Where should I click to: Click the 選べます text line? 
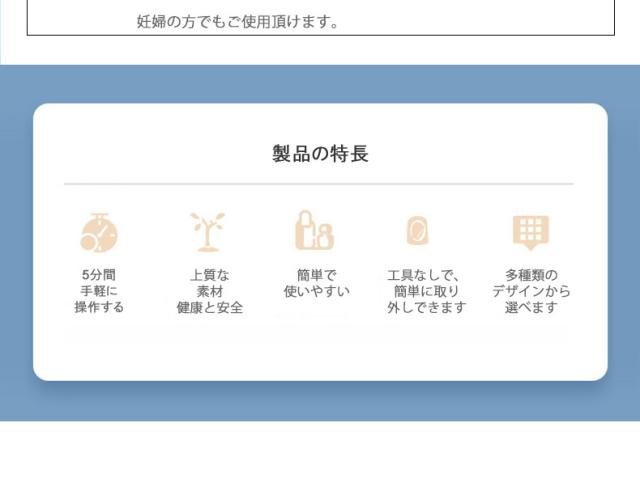tap(531, 307)
